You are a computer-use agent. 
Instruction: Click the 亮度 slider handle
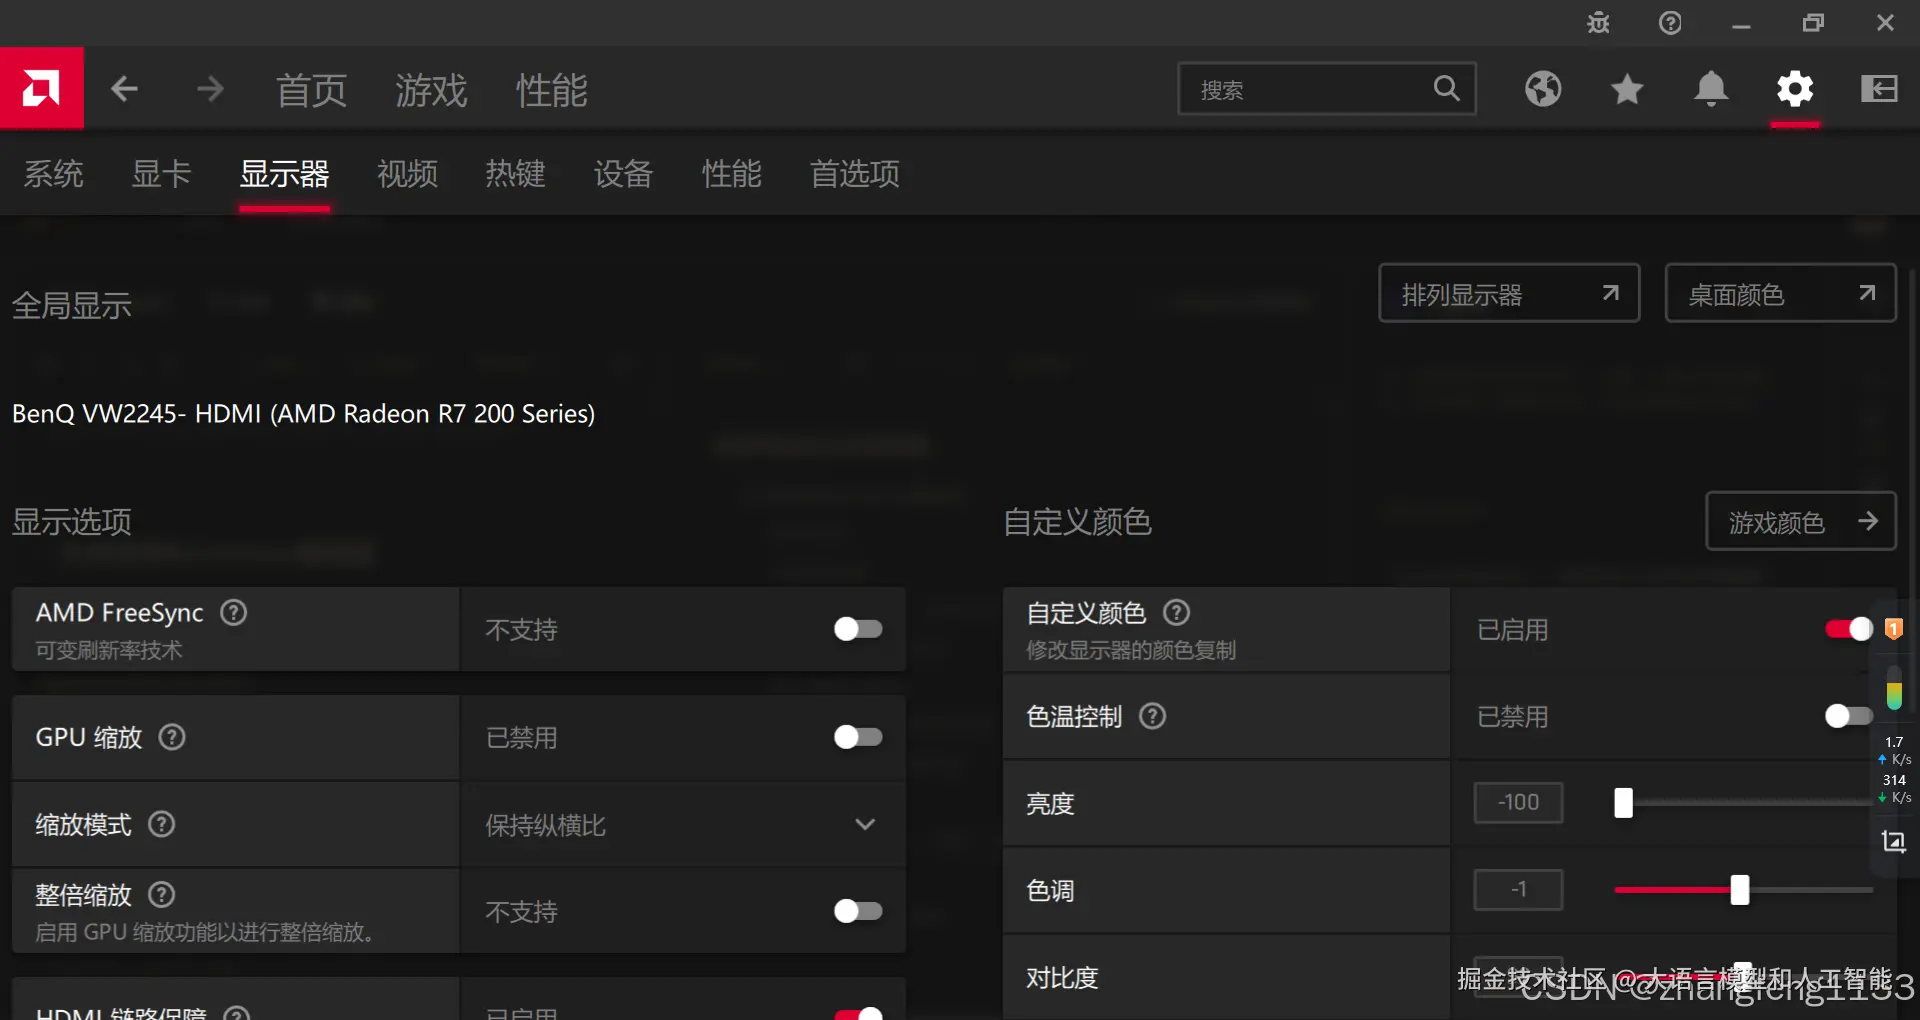pyautogui.click(x=1623, y=802)
